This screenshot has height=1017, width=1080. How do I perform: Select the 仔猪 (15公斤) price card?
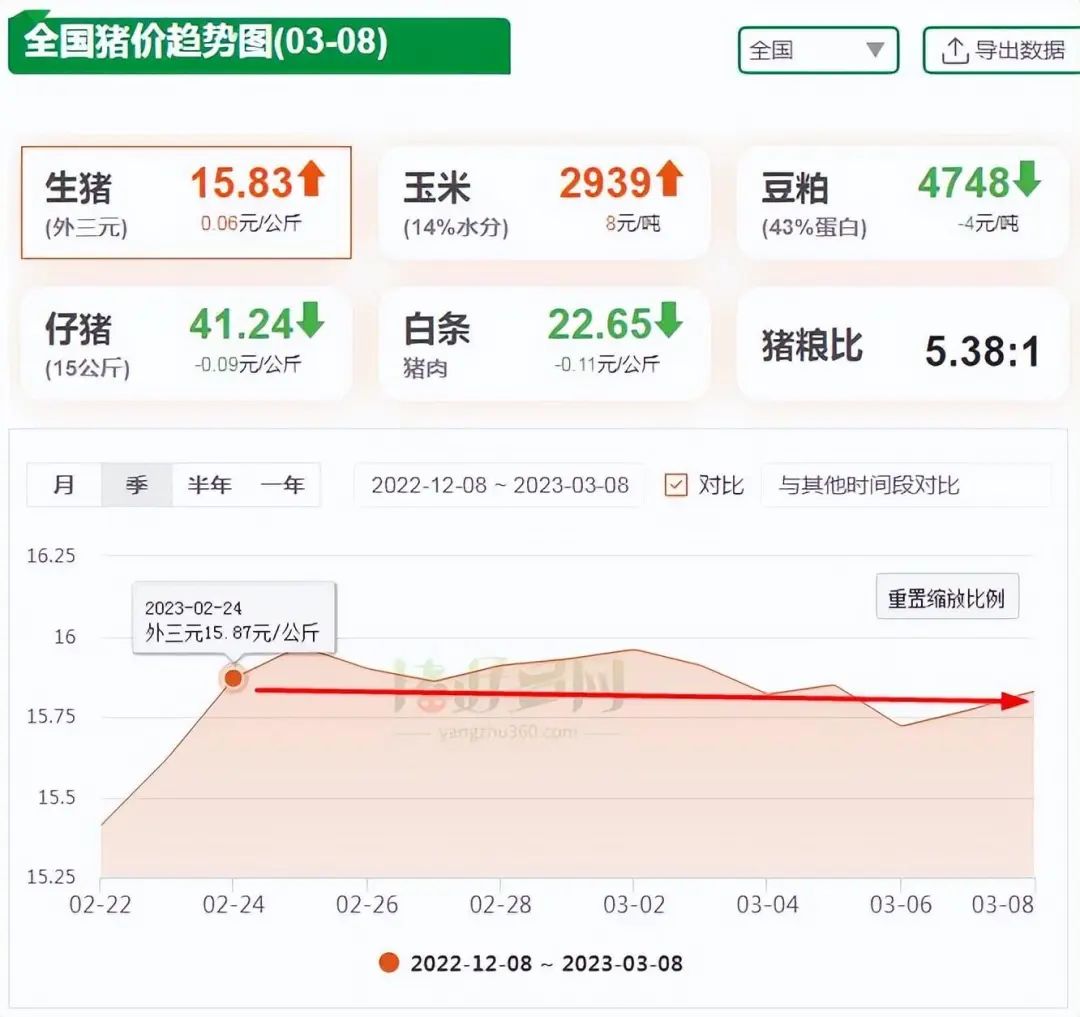[186, 344]
